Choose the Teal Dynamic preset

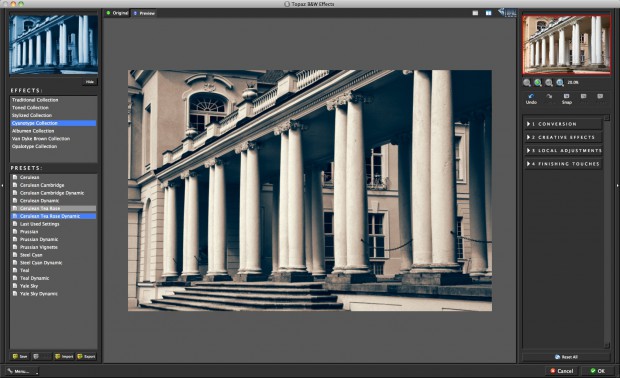coord(53,278)
